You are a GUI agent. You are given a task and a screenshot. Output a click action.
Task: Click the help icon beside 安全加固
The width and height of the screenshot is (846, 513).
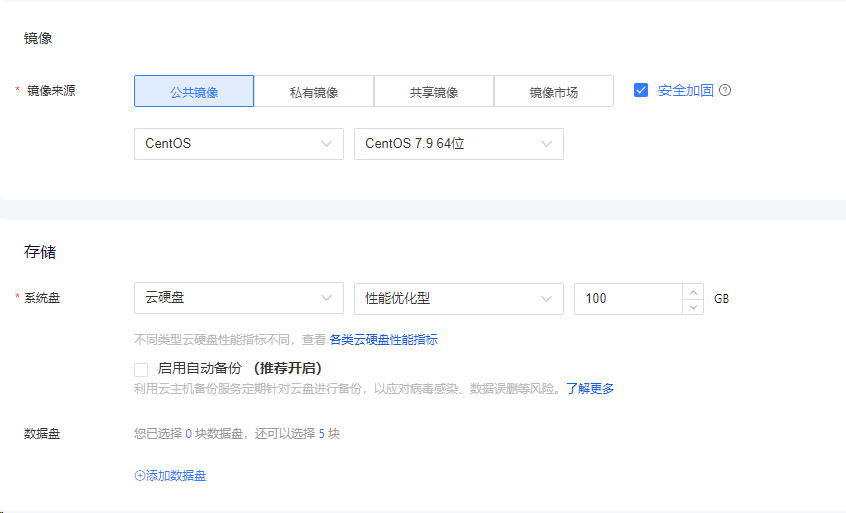point(725,90)
